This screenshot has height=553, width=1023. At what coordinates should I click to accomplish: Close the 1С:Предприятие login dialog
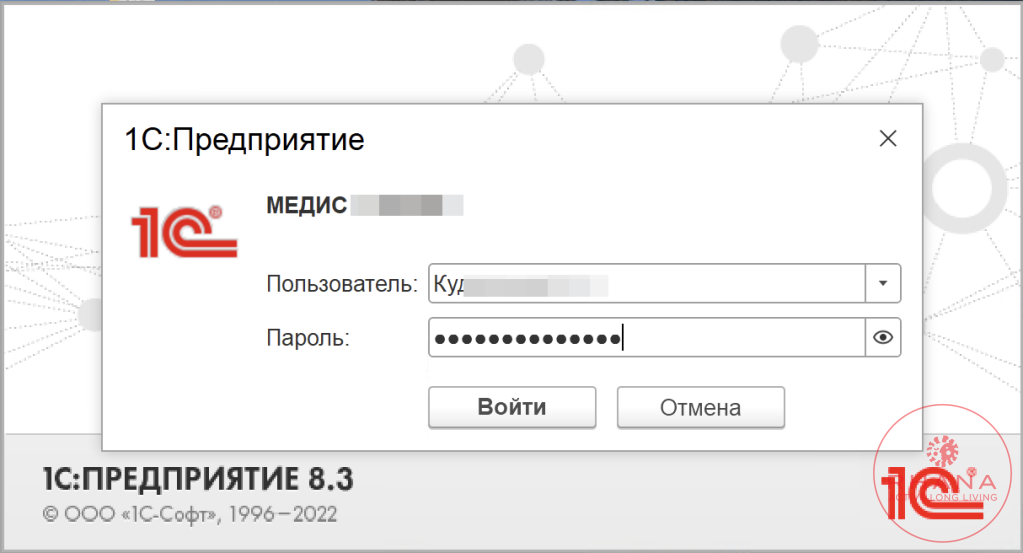click(888, 138)
